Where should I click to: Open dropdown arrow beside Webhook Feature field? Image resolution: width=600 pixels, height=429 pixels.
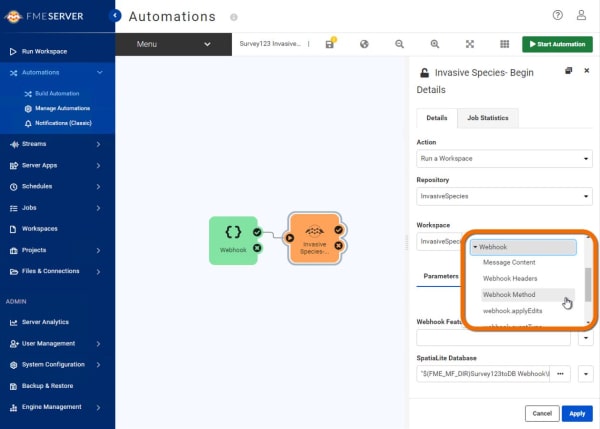tap(585, 338)
